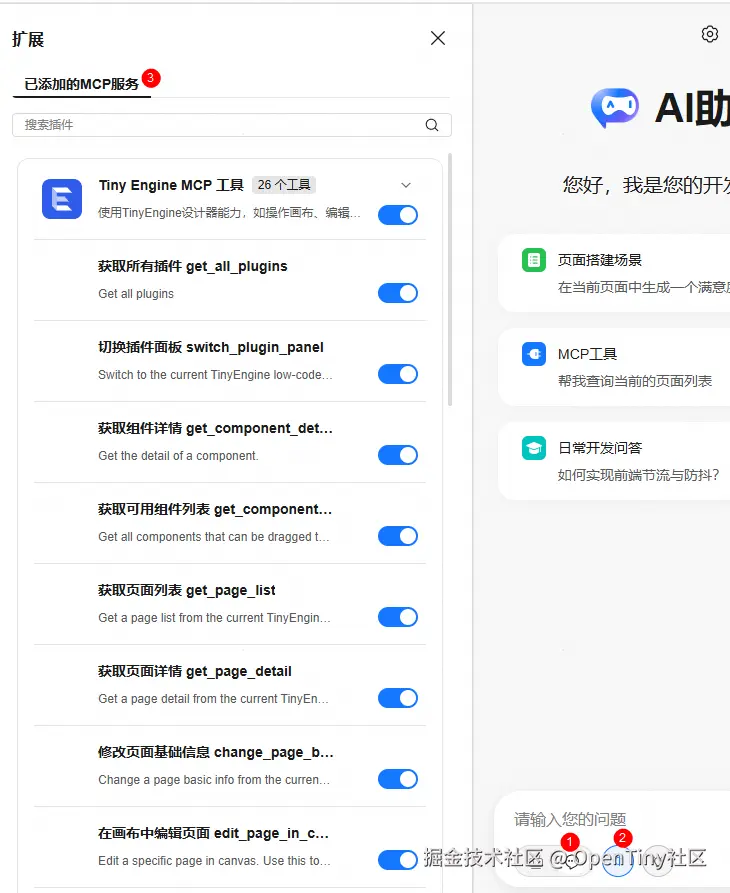This screenshot has height=893, width=730.
Task: Choose the 帮我查询当前的页面列表 prompt suggestion
Action: 635,381
